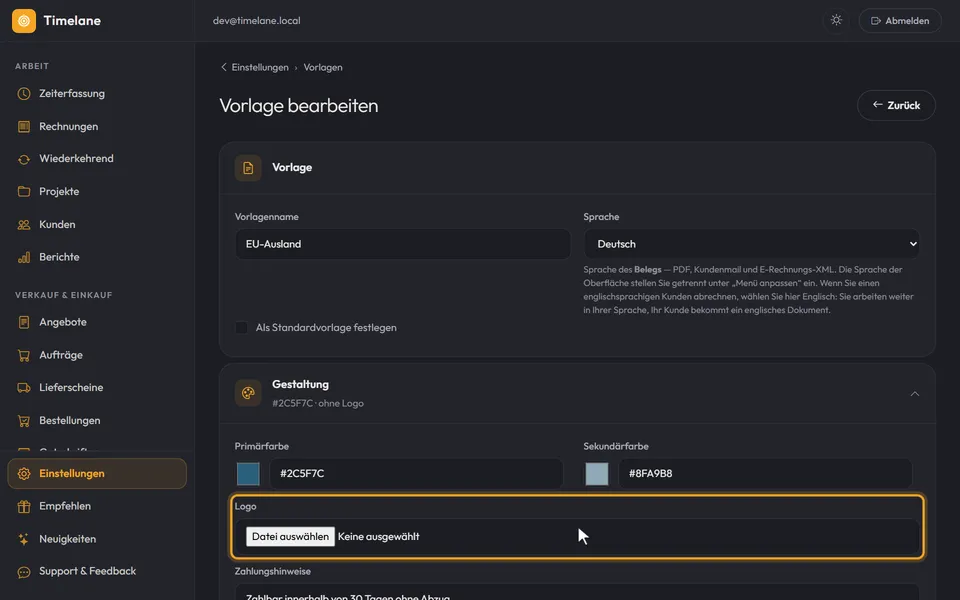Click the Wiederkehrend recurring arrows icon
The height and width of the screenshot is (600, 960).
[x=24, y=159]
